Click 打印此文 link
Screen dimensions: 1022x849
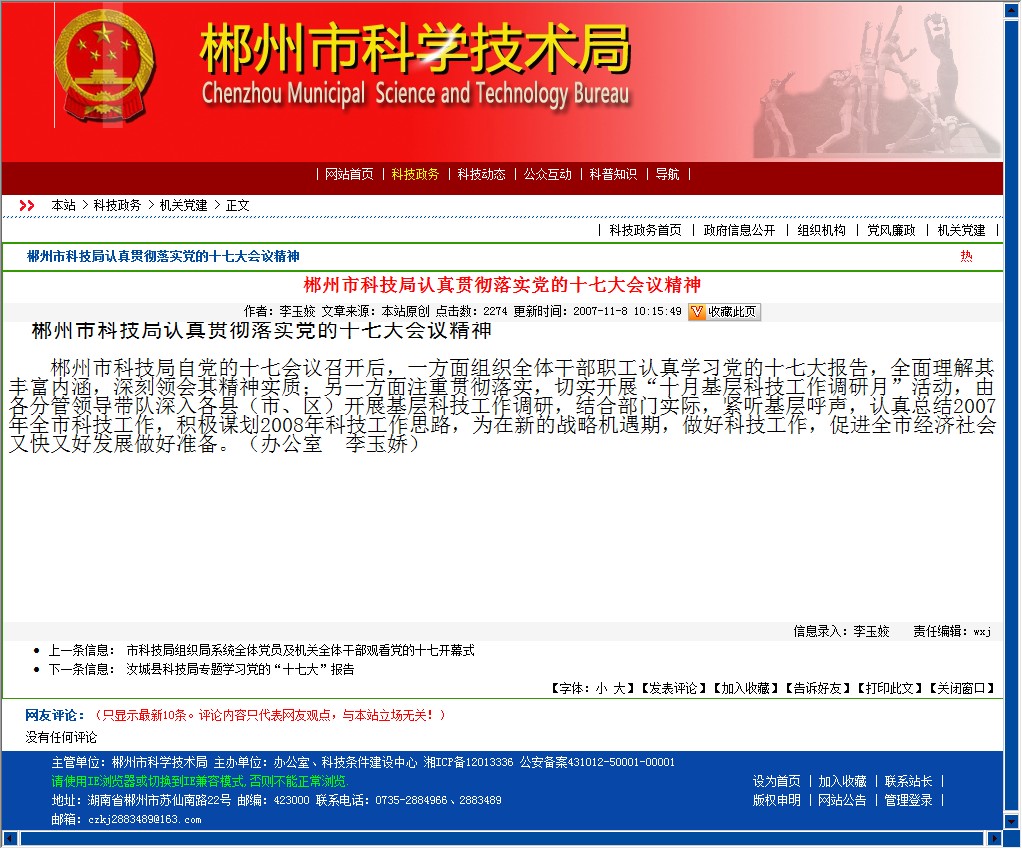point(890,688)
